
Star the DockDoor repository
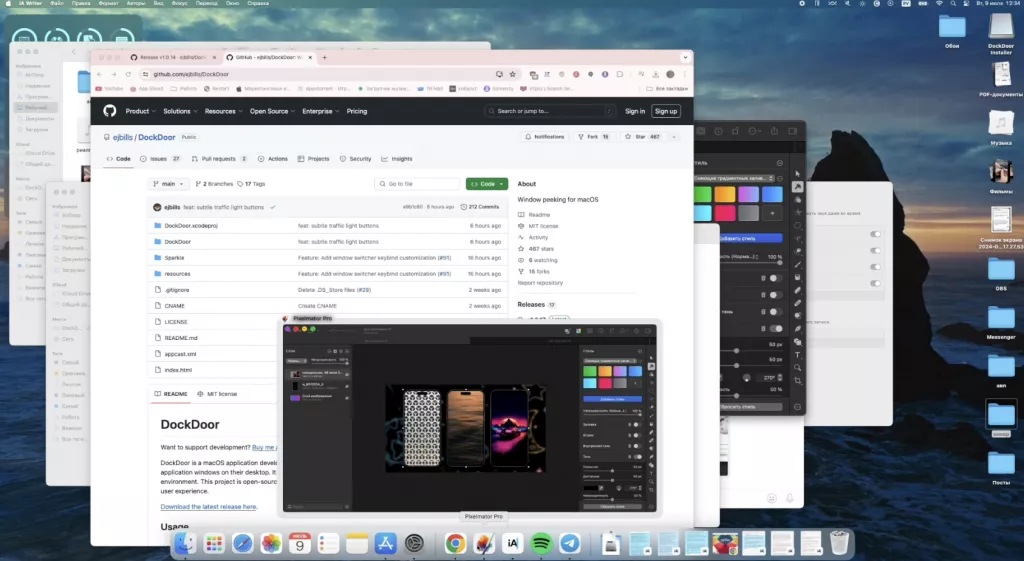pos(643,137)
